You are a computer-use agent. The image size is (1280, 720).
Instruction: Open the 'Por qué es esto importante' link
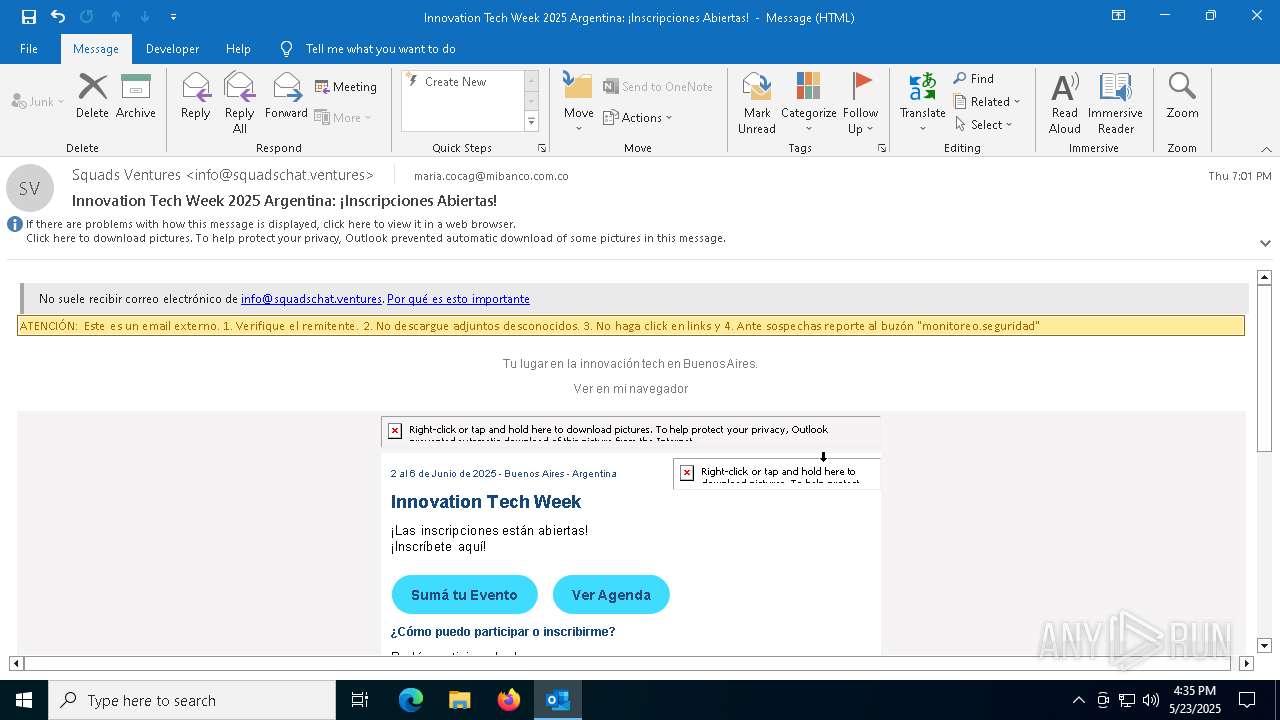point(458,299)
